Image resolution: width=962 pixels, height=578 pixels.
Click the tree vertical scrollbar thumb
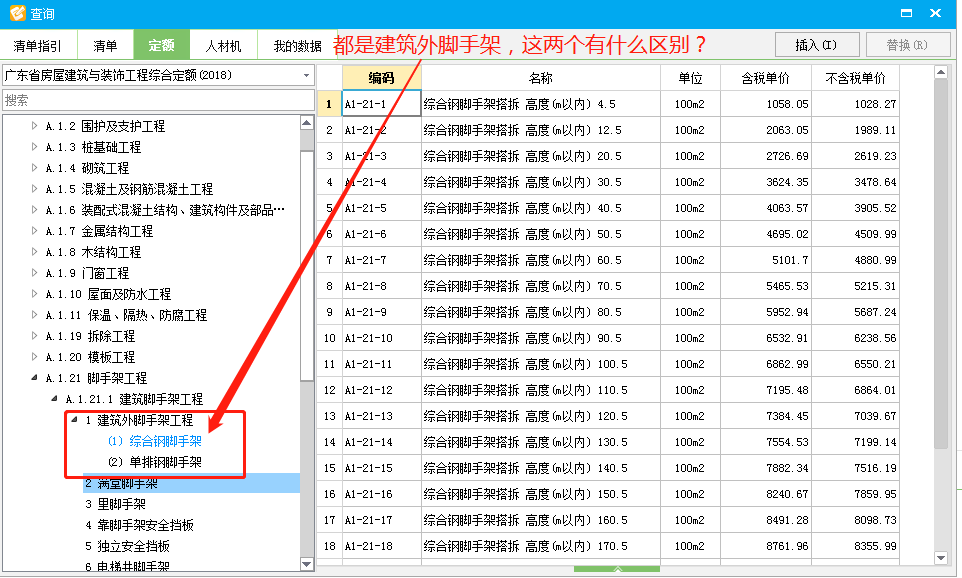click(x=307, y=265)
